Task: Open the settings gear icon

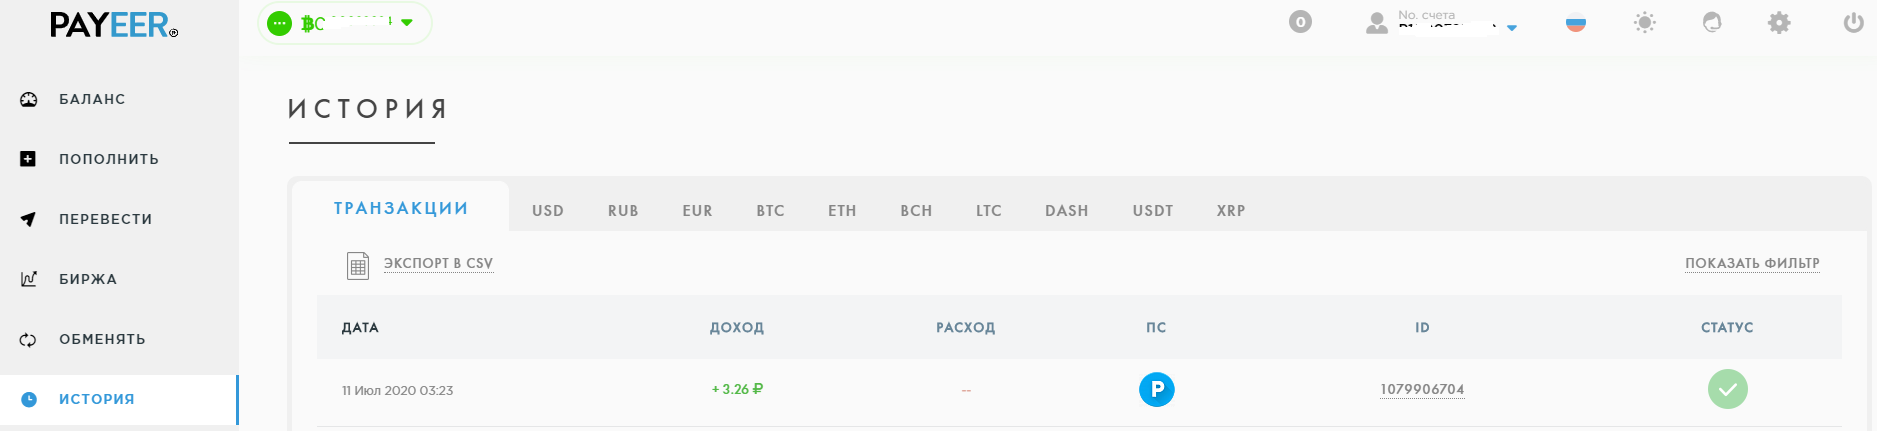Action: pos(1779,22)
